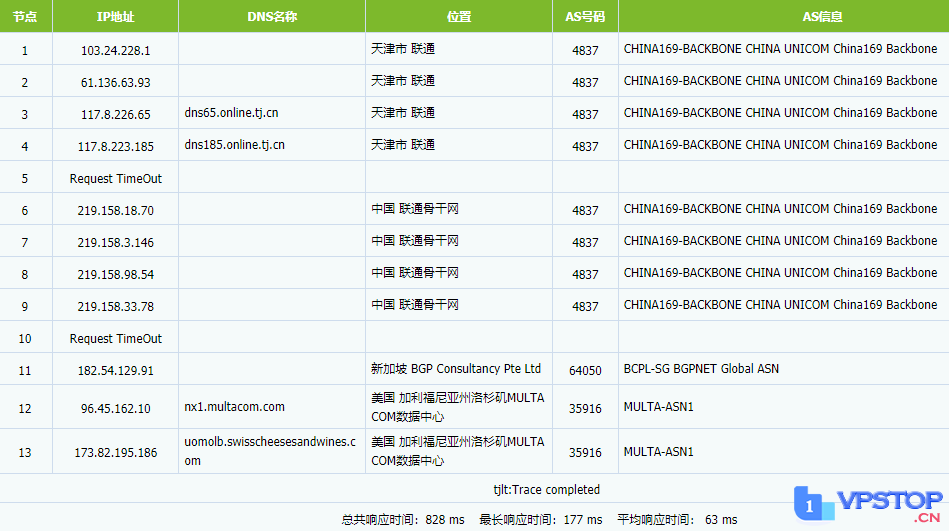Click BCPL-SG BGPNET Global ASN info
This screenshot has width=949, height=531.
701,369
